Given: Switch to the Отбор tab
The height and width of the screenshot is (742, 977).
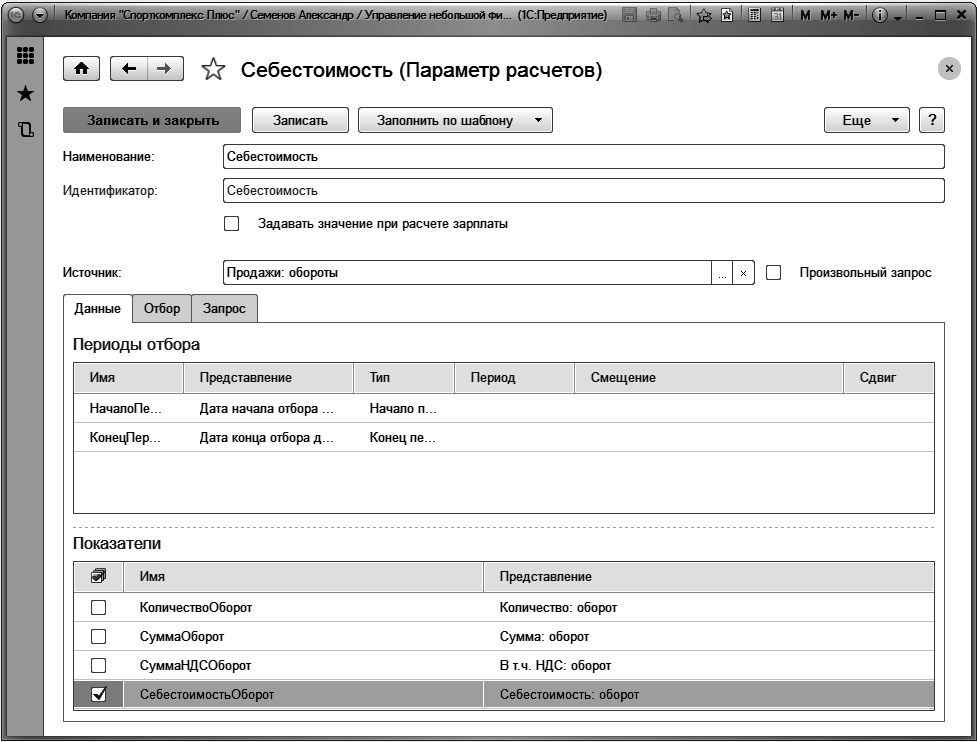Looking at the screenshot, I should point(162,308).
